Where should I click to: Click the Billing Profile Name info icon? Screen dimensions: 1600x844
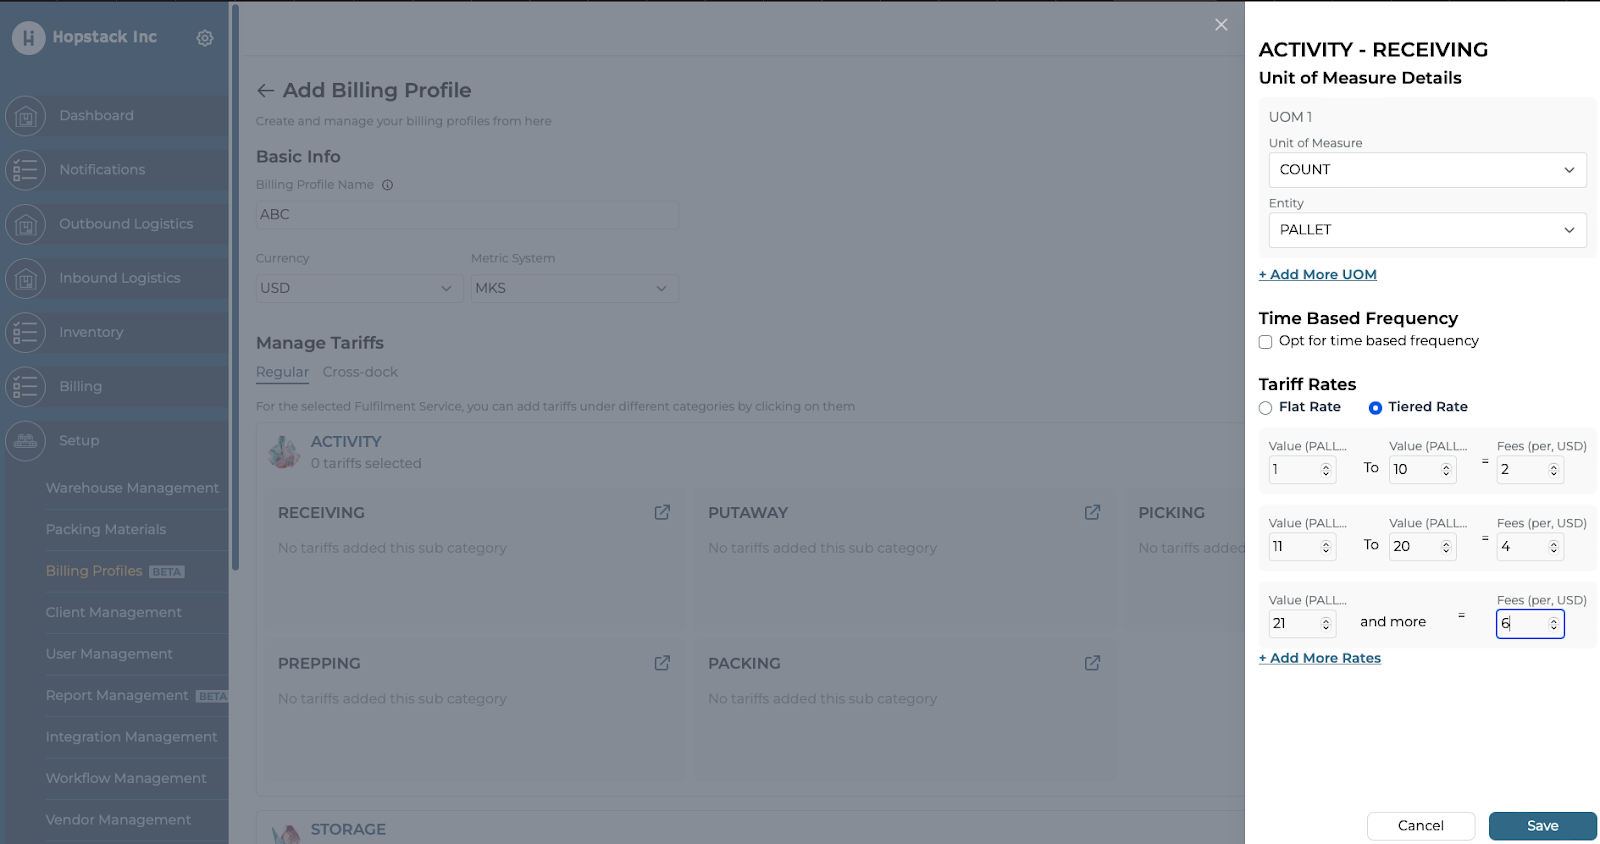[388, 185]
